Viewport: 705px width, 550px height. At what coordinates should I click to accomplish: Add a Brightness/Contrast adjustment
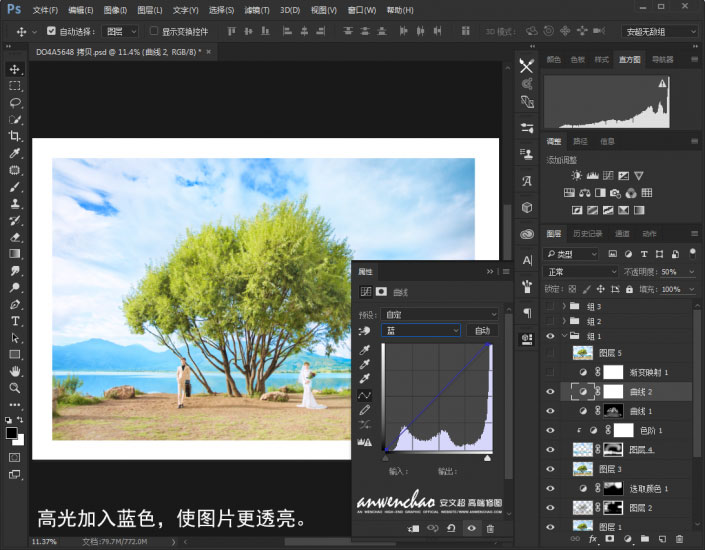576,175
